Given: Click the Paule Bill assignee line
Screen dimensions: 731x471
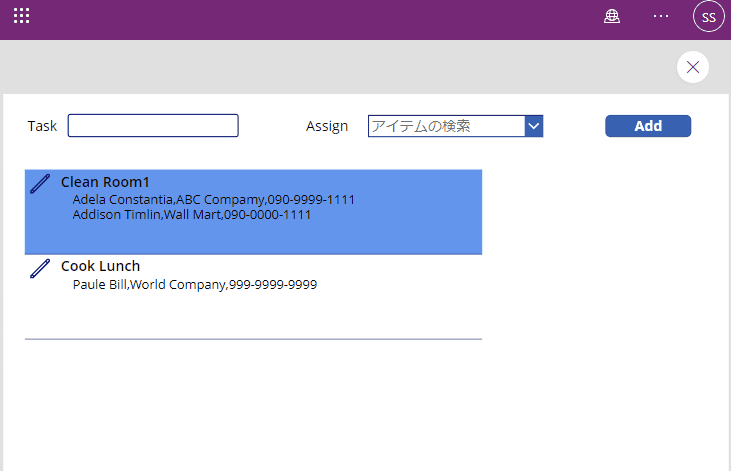Looking at the screenshot, I should click(195, 284).
